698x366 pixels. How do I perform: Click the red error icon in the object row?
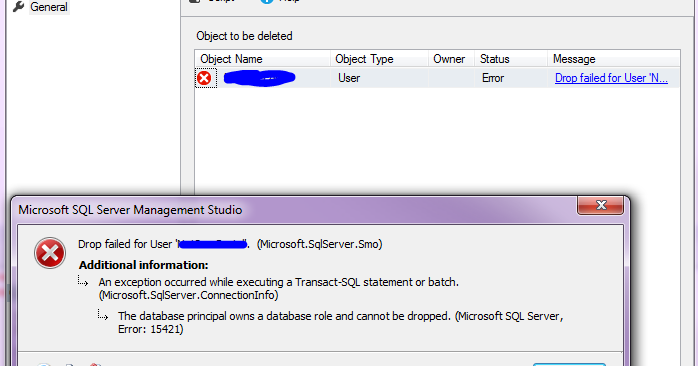[x=204, y=78]
